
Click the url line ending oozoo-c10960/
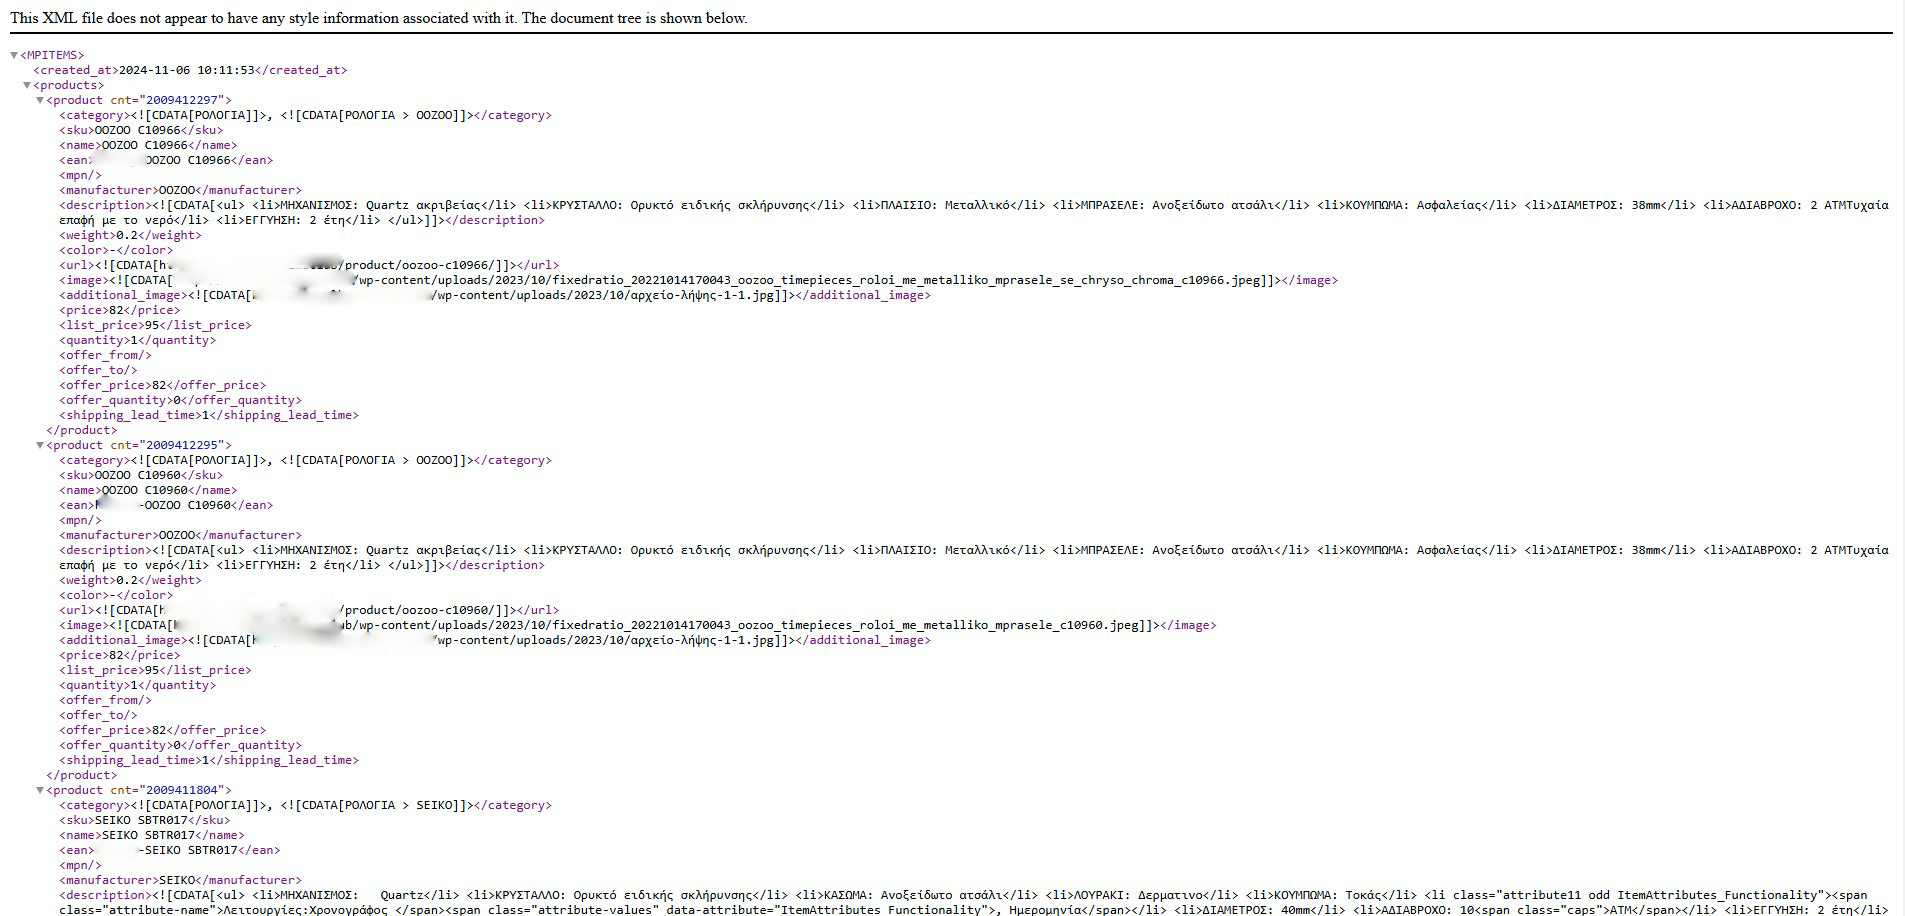(309, 610)
